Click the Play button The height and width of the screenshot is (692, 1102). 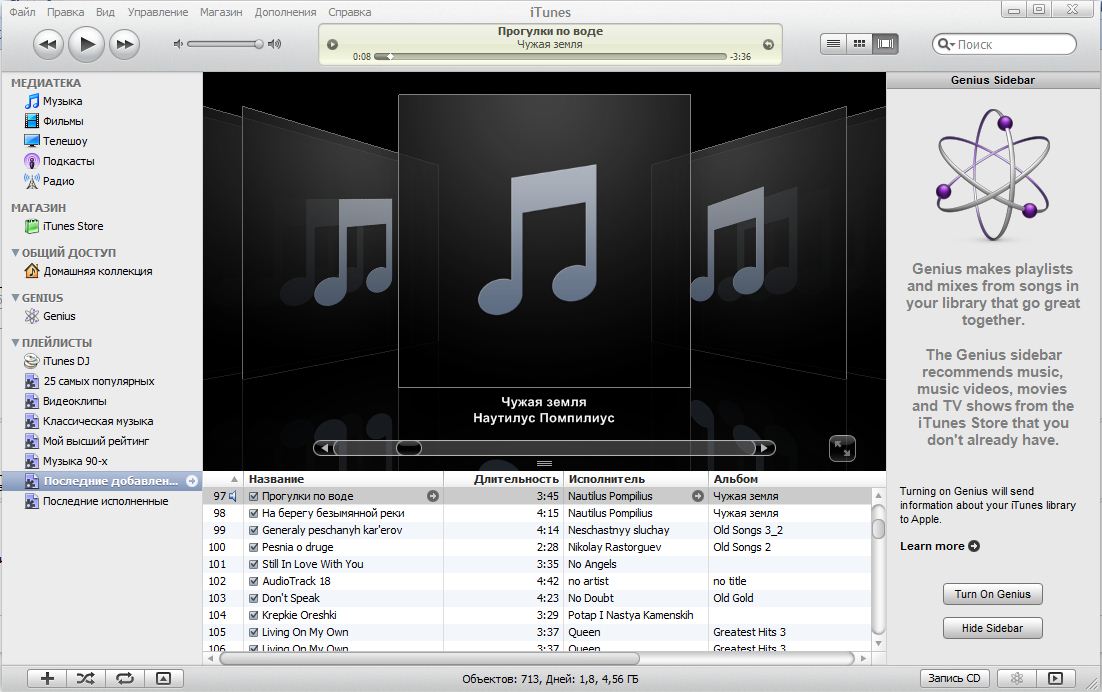86,43
